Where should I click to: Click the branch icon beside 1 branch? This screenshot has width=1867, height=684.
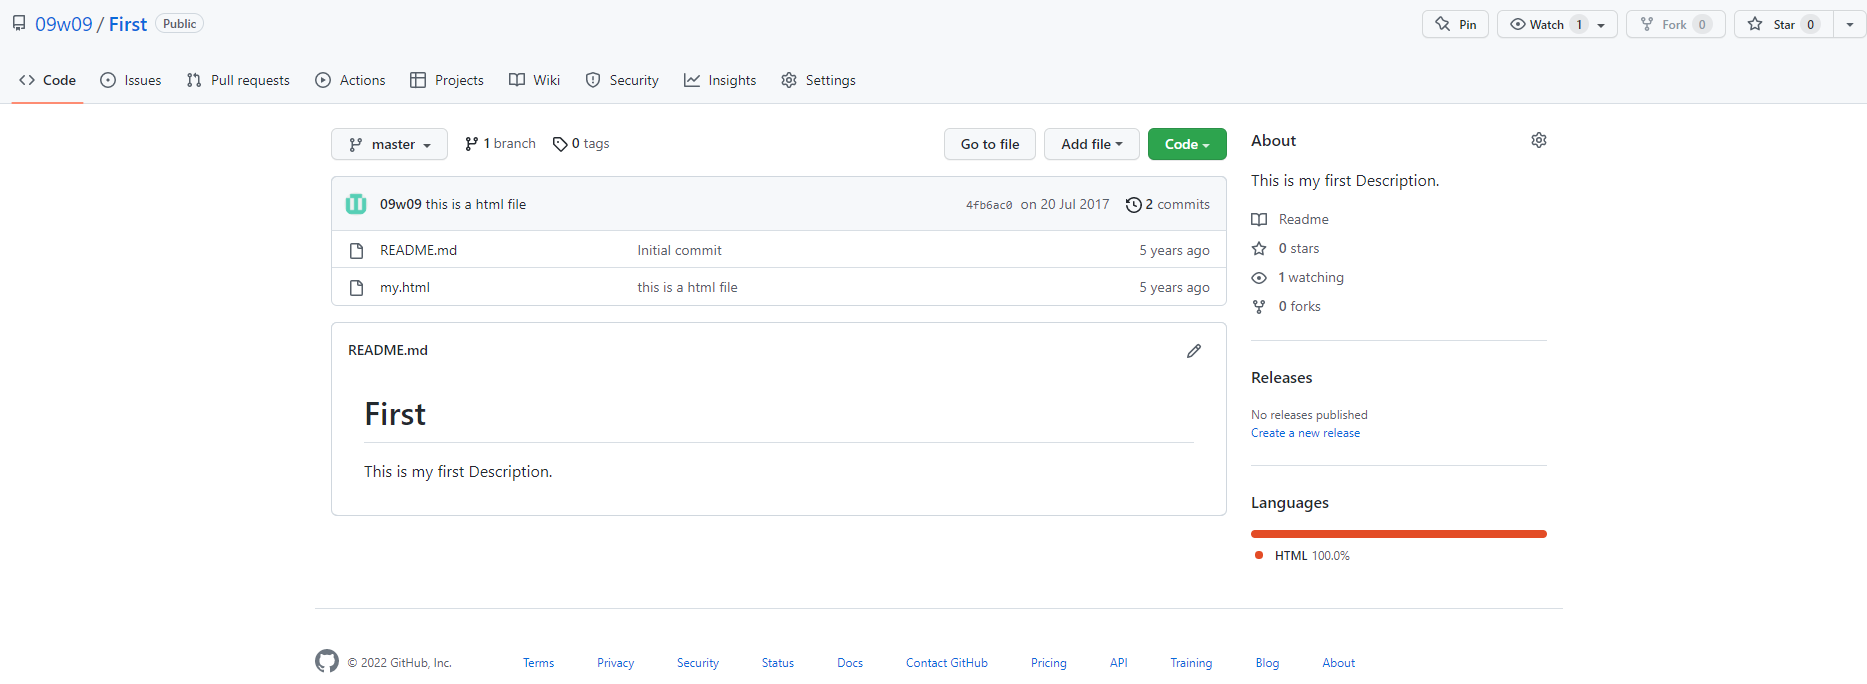471,144
